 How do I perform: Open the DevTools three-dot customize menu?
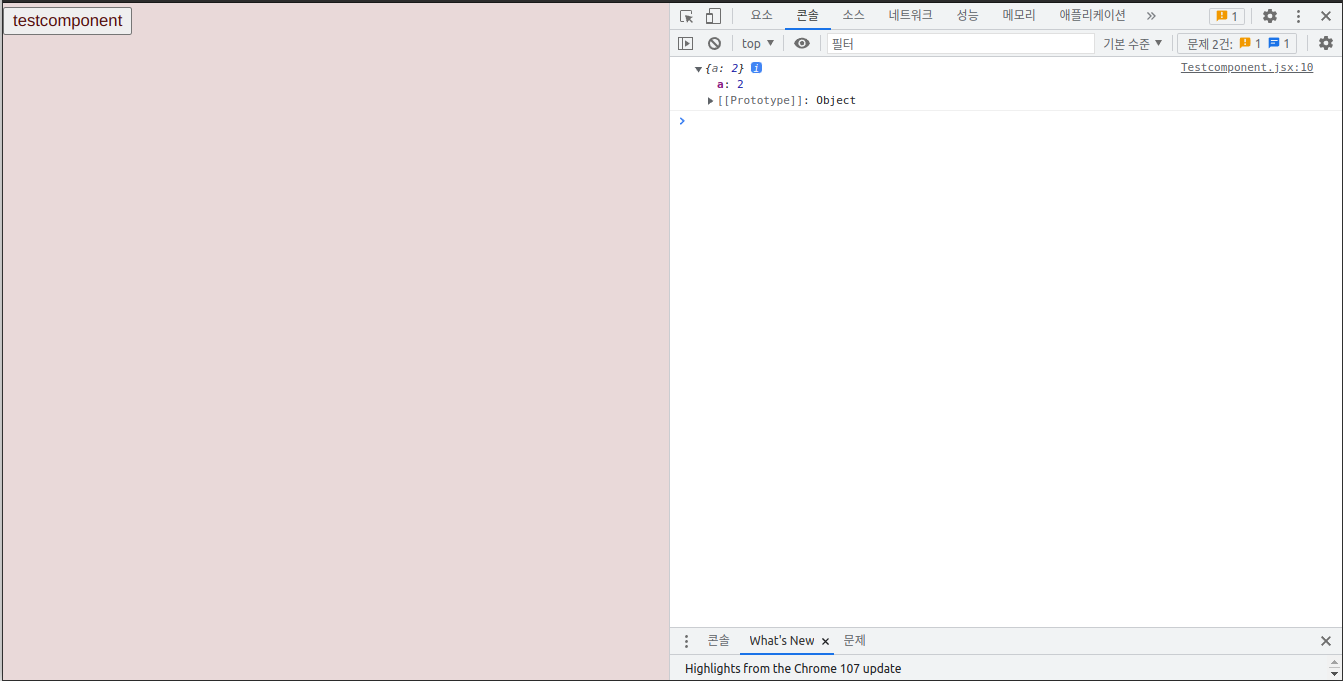[x=1298, y=16]
